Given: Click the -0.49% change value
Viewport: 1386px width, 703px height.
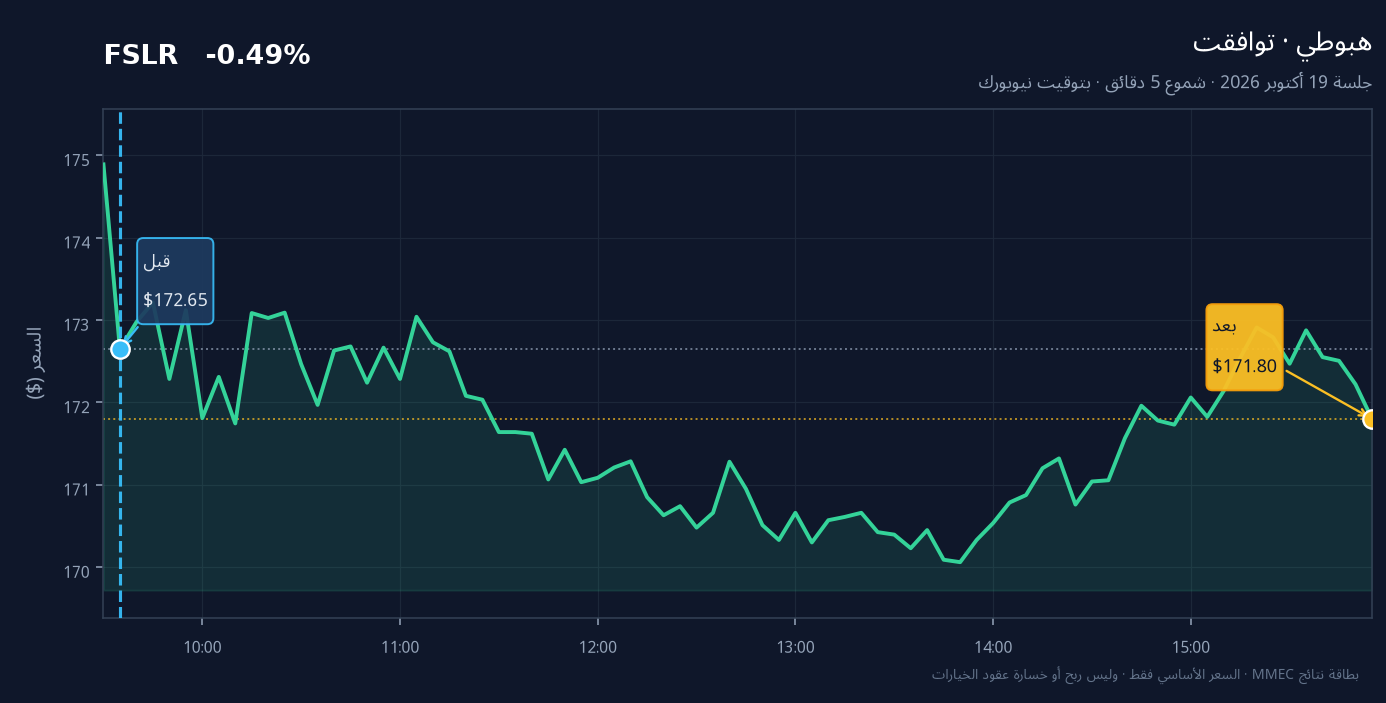Looking at the screenshot, I should click(258, 56).
